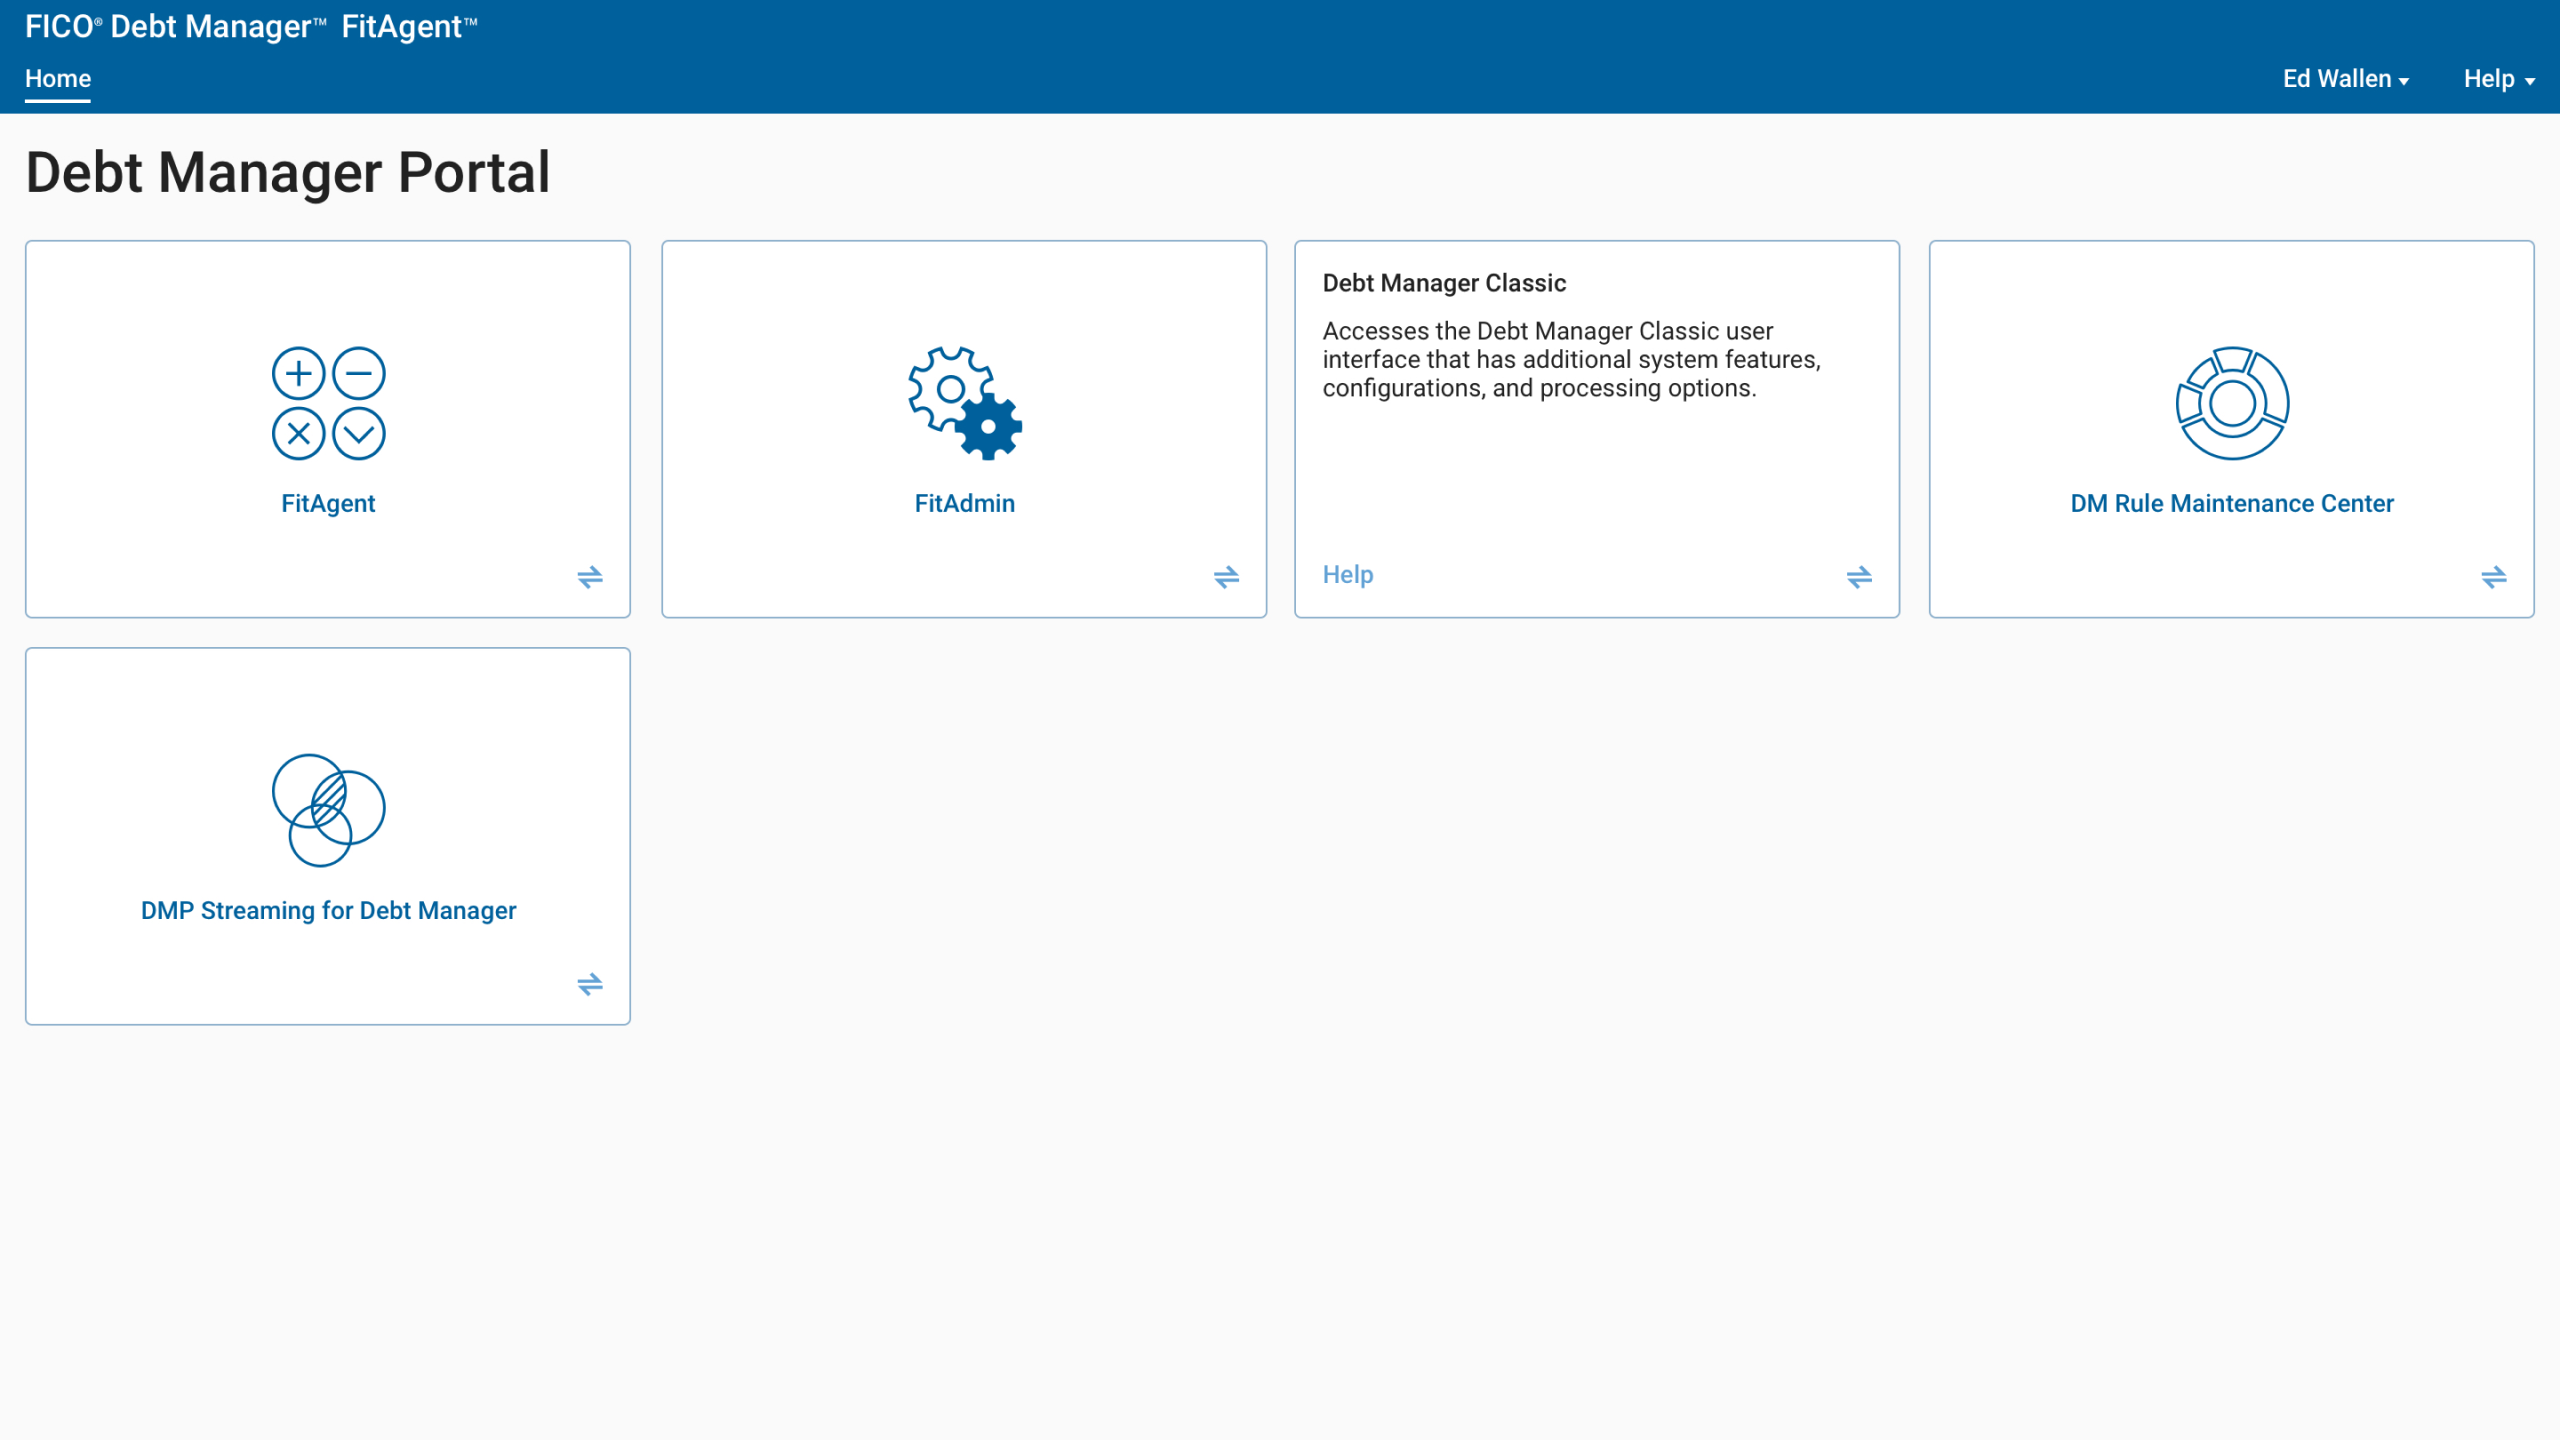Screen dimensions: 2560x1440
Task: Open the FitAdmin link
Action: pos(964,503)
